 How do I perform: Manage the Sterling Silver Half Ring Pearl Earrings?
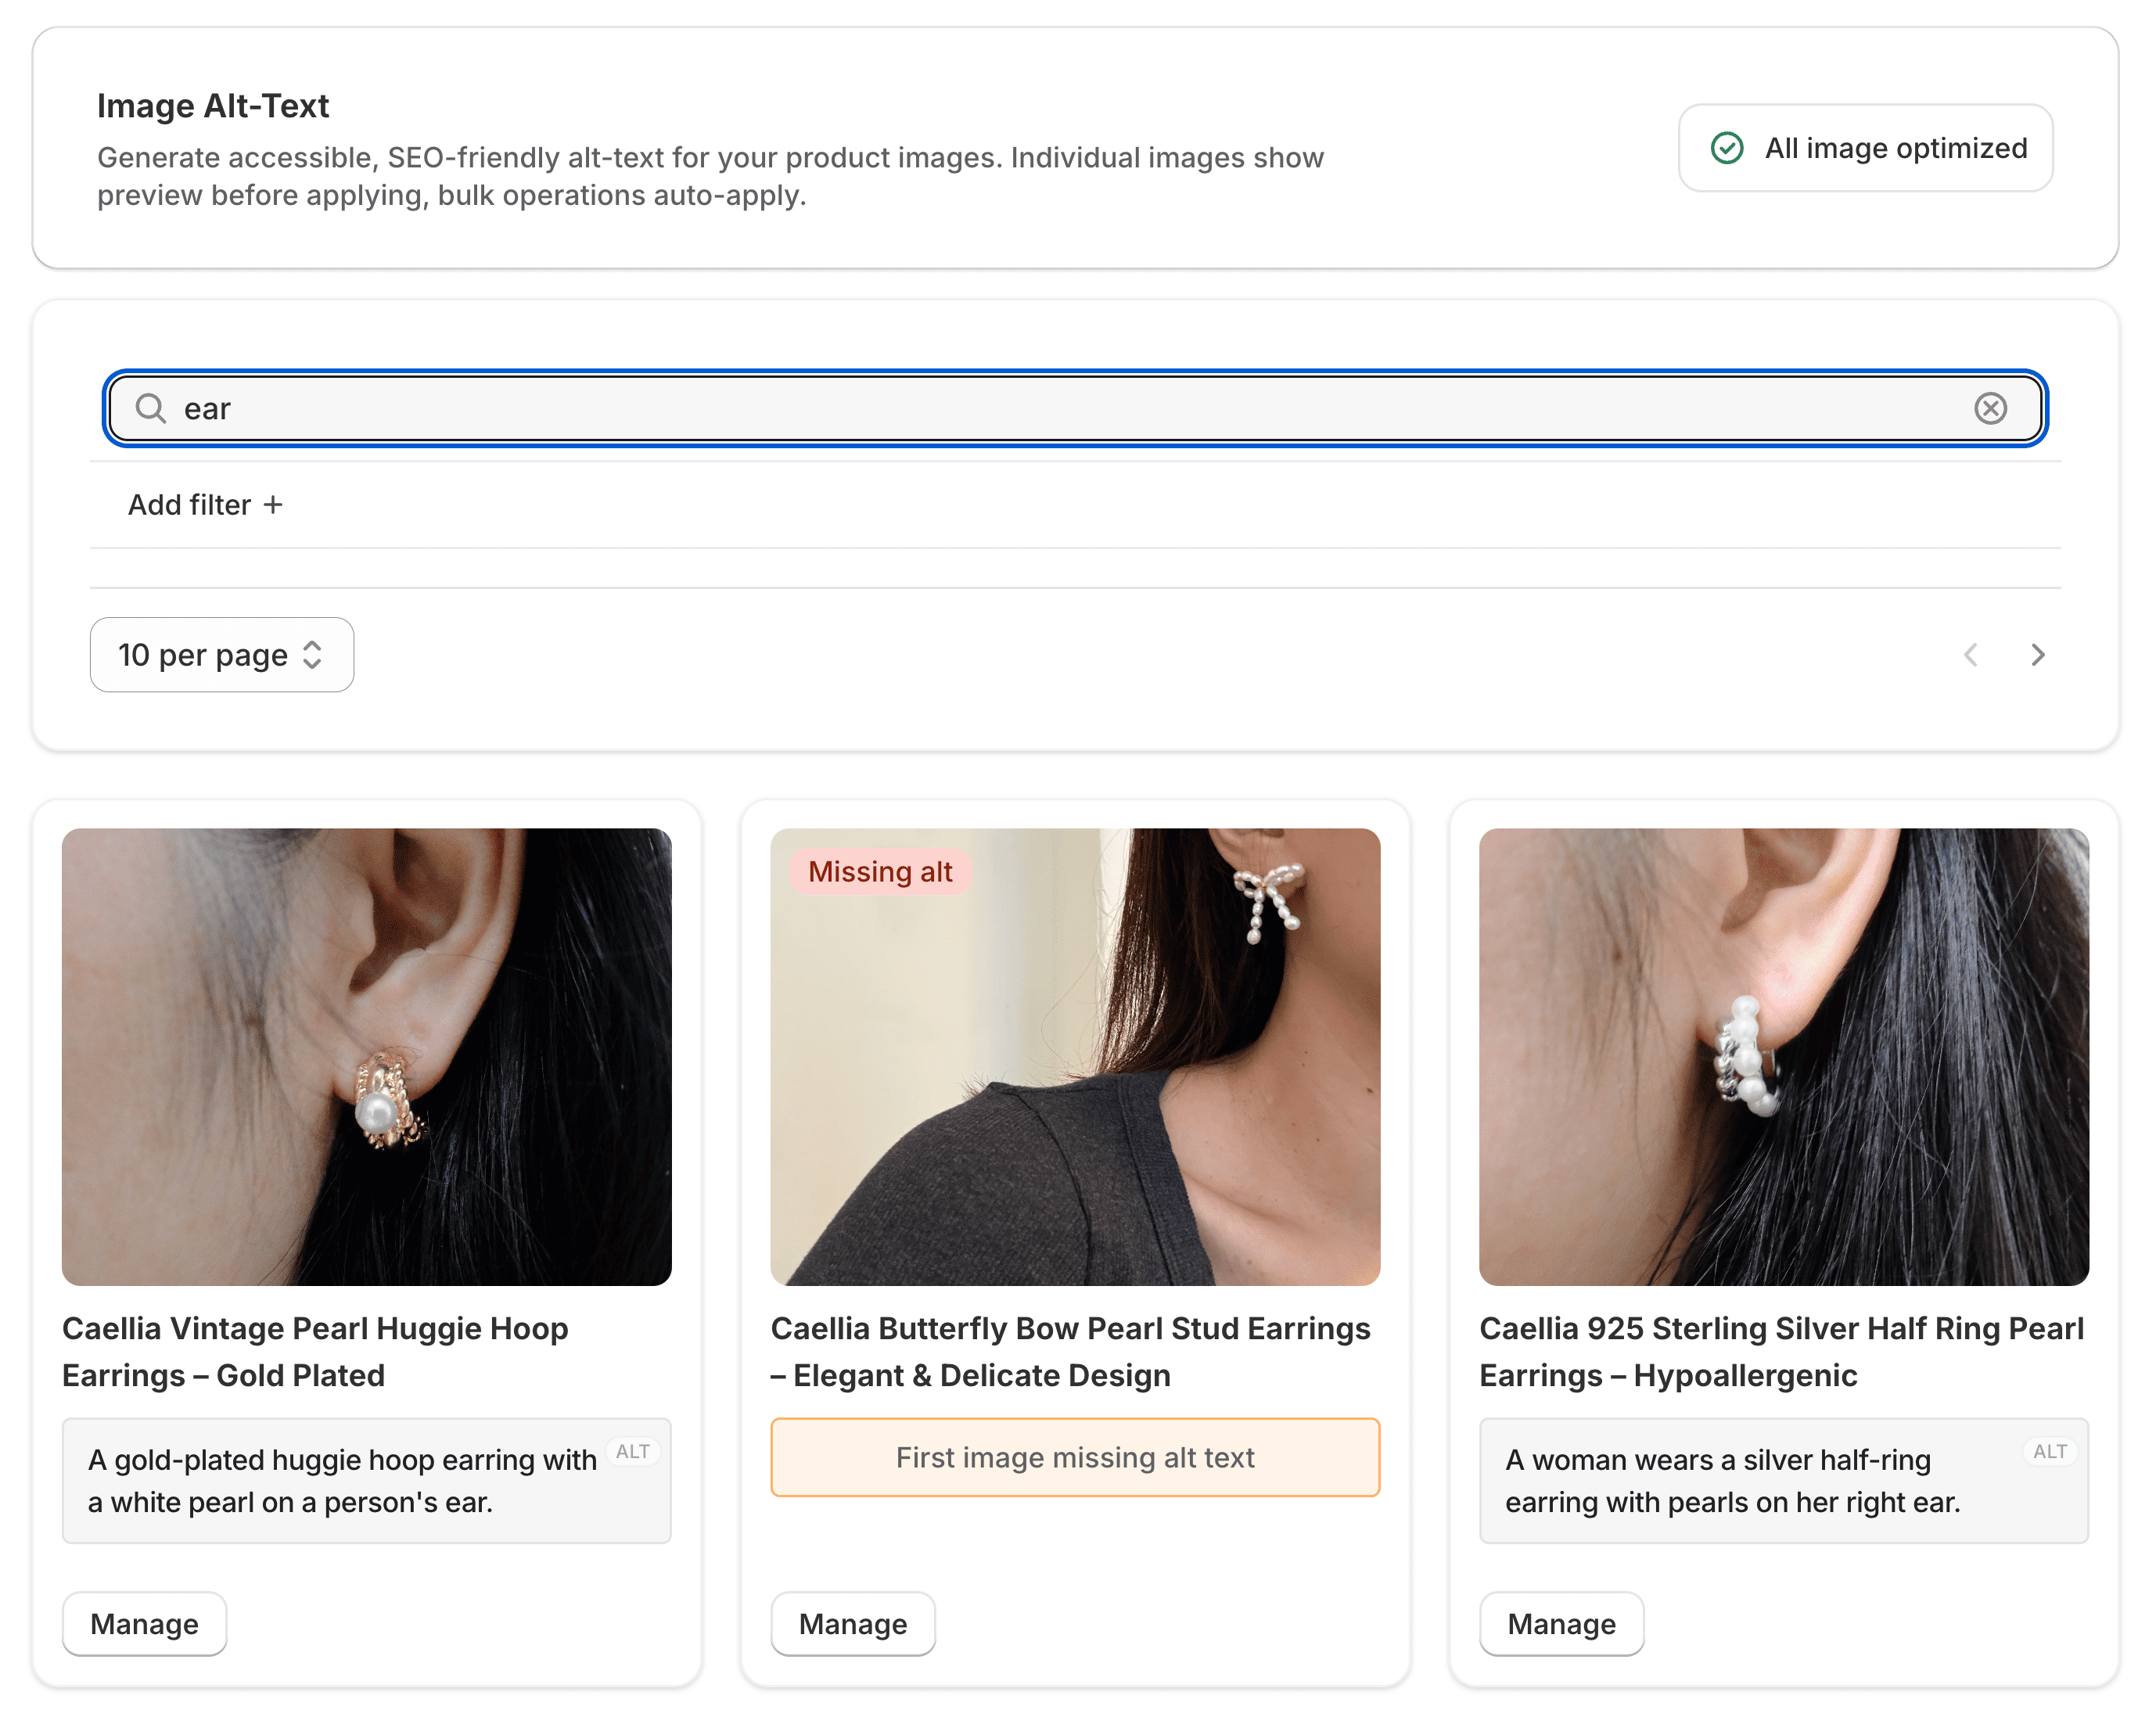tap(1561, 1623)
